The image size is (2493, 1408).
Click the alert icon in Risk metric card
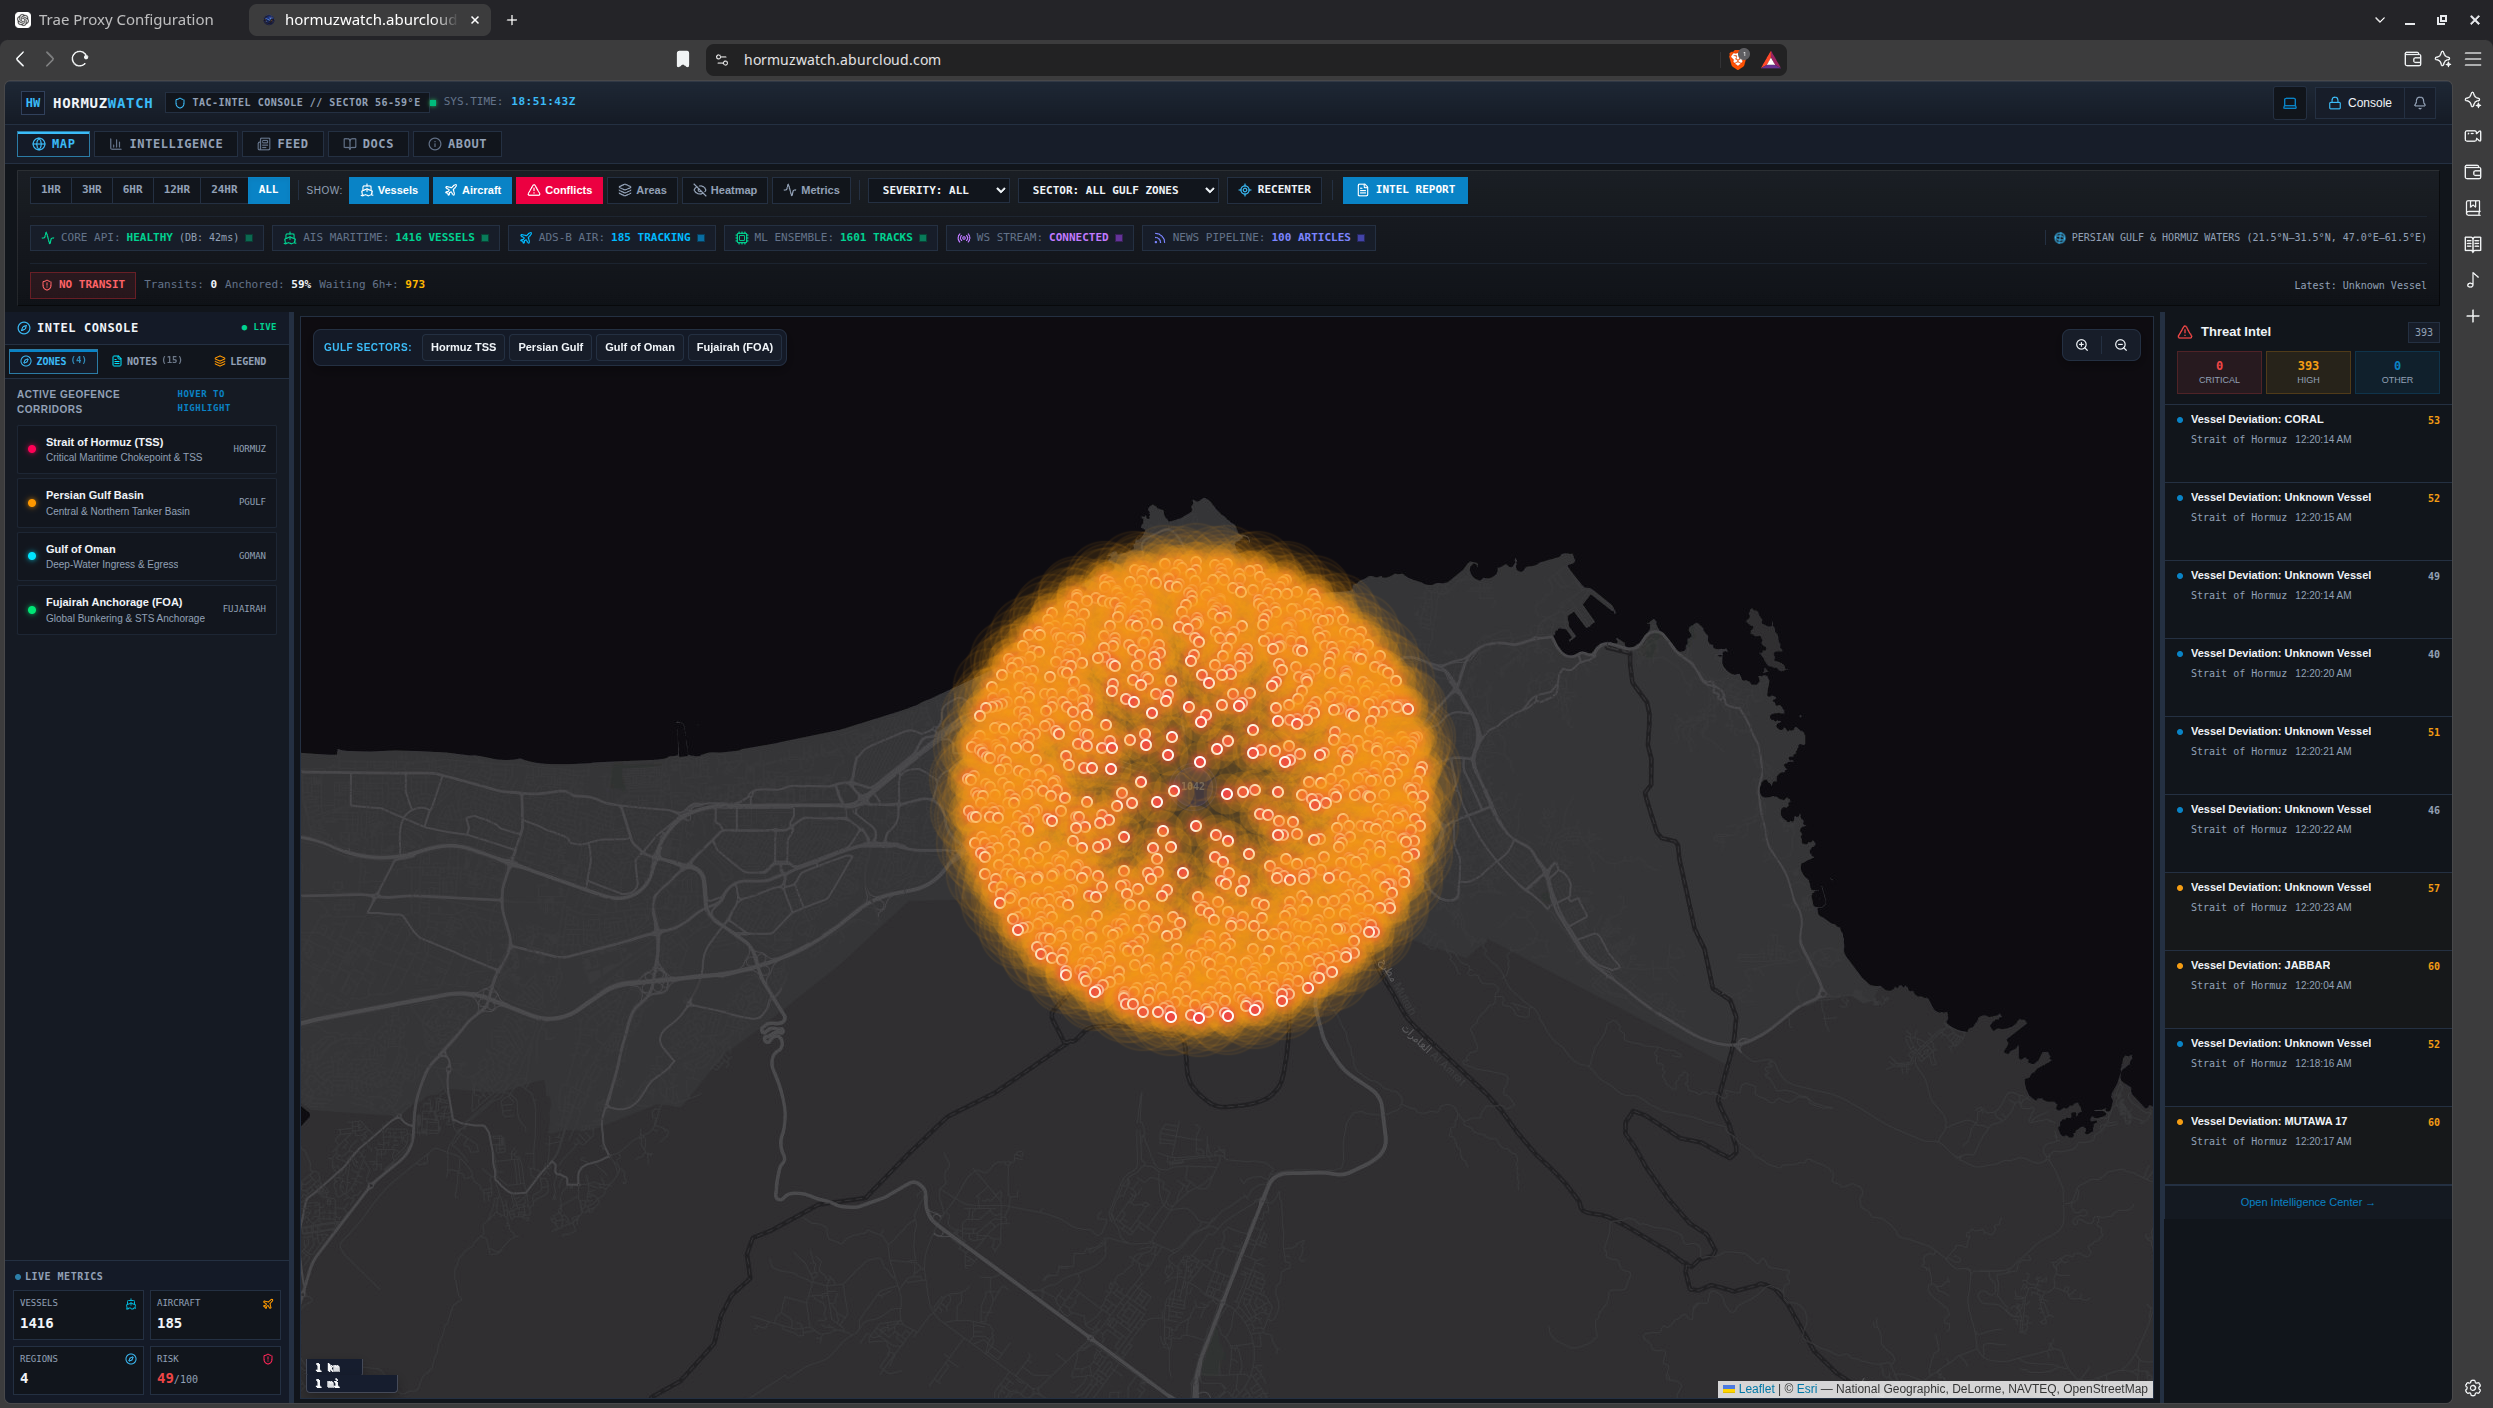coord(268,1359)
